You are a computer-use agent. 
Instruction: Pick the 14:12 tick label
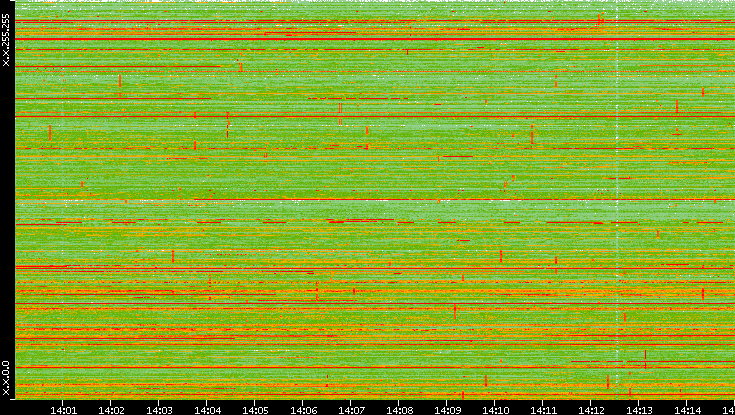[591, 410]
